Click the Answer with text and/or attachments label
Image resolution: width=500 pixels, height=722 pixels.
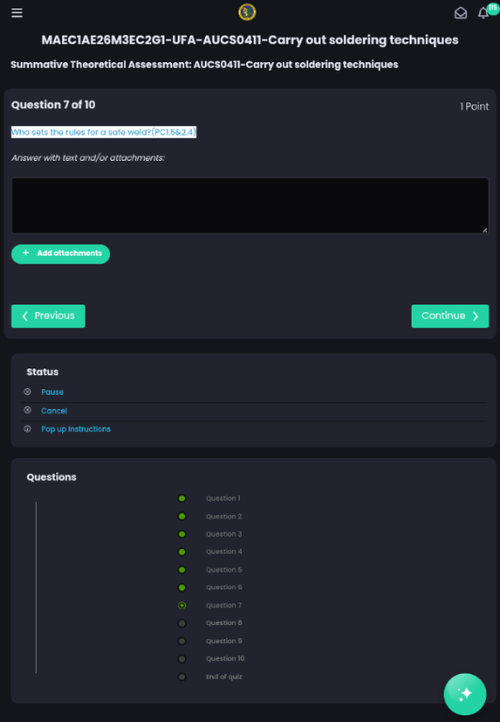point(88,158)
